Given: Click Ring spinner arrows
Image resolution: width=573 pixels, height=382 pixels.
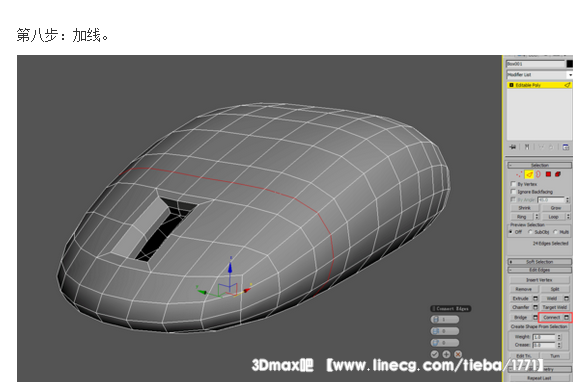Looking at the screenshot, I should click(537, 217).
